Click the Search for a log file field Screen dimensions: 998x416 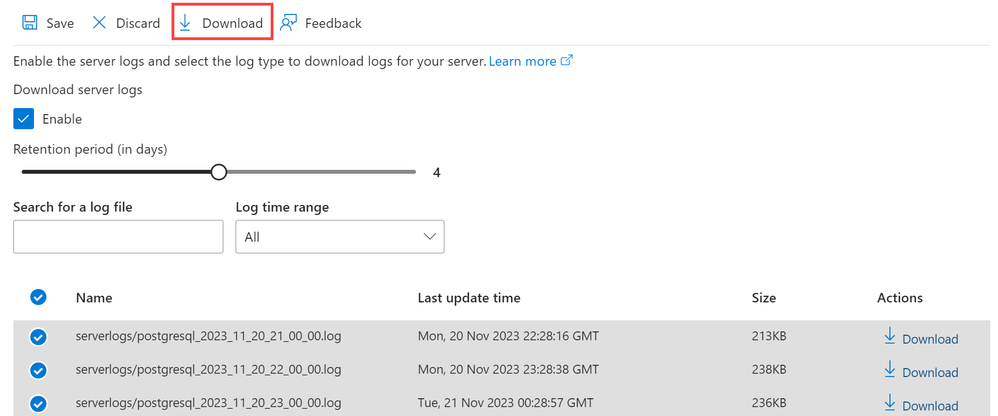pos(118,237)
